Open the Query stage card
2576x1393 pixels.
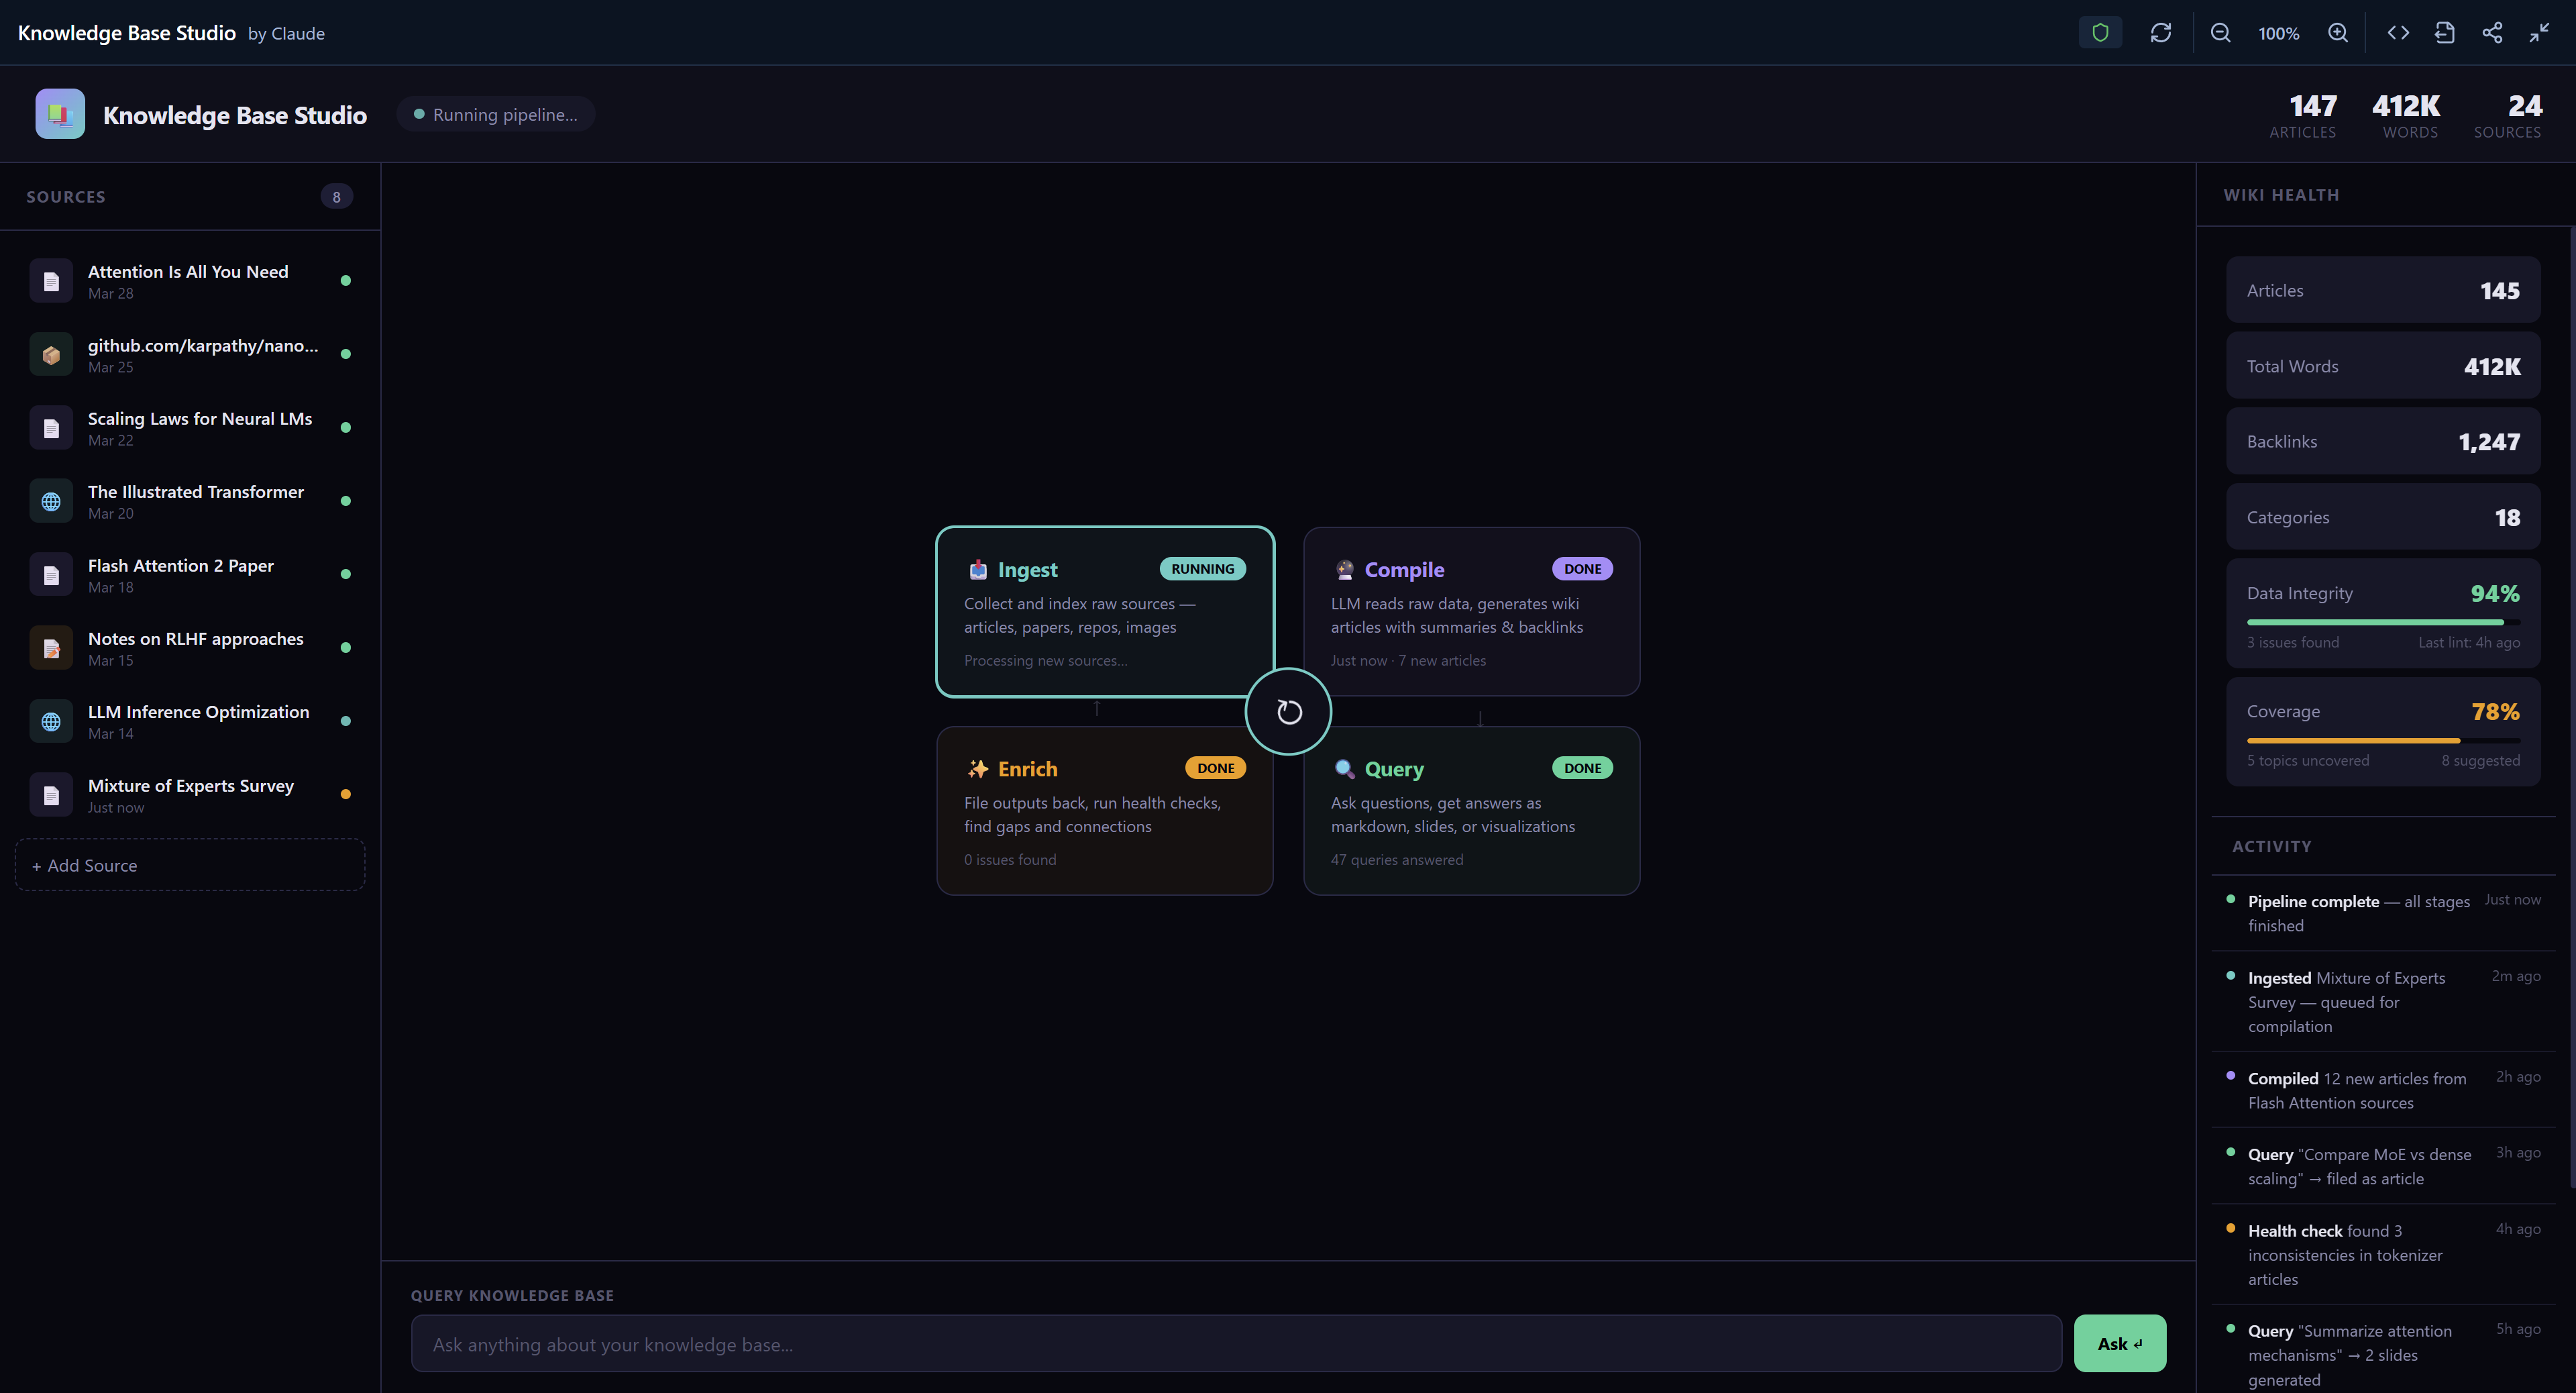(x=1471, y=811)
